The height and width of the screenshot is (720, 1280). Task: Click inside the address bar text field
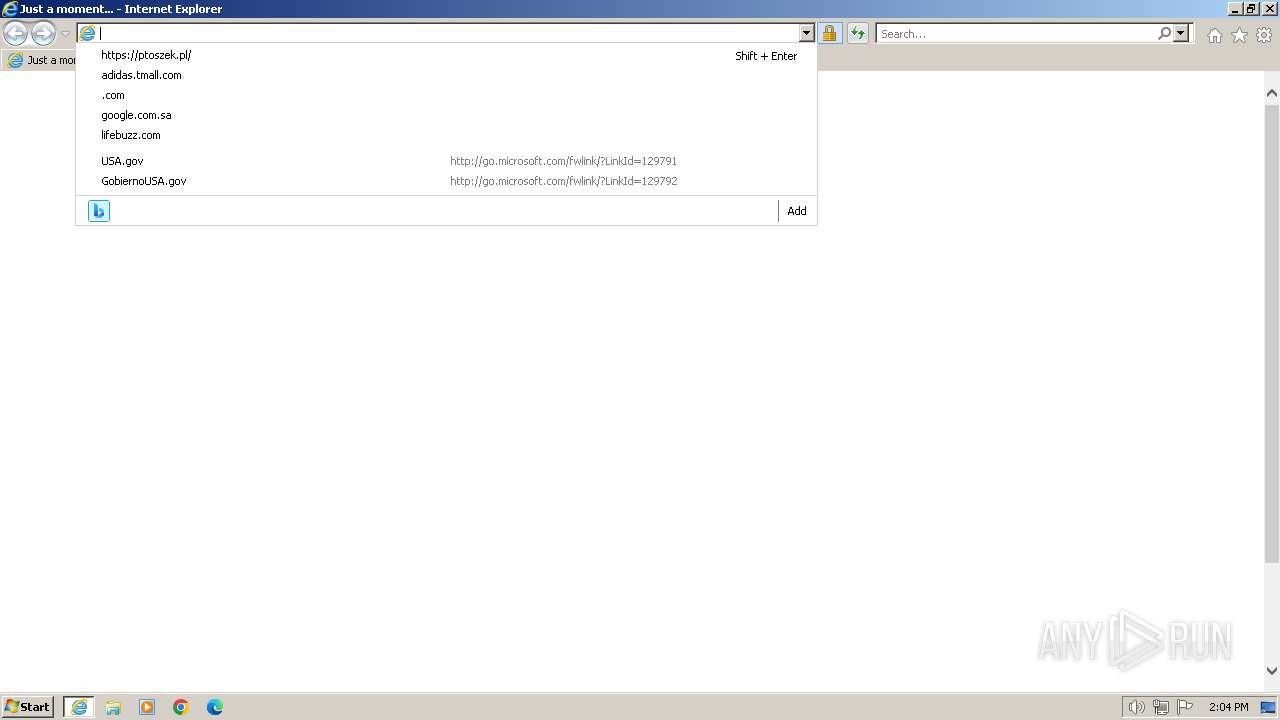point(448,33)
